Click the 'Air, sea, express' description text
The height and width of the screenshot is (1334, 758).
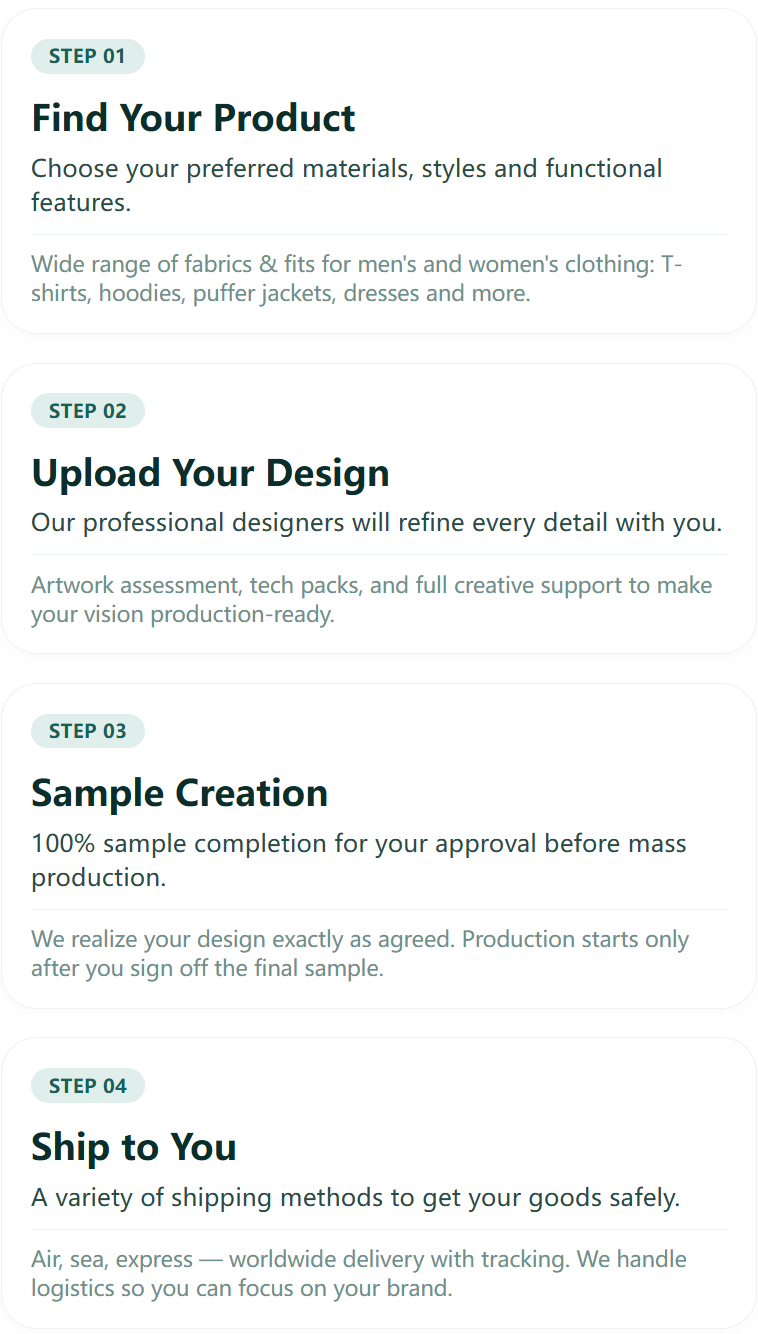[359, 1273]
